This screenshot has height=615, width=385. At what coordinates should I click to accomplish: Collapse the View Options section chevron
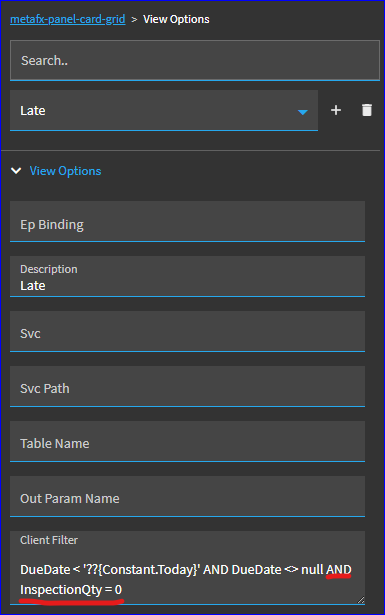(x=16, y=171)
